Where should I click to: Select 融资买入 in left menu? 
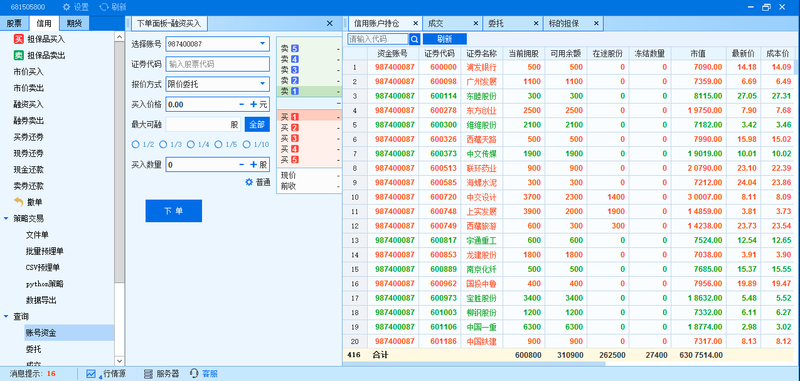(x=29, y=105)
